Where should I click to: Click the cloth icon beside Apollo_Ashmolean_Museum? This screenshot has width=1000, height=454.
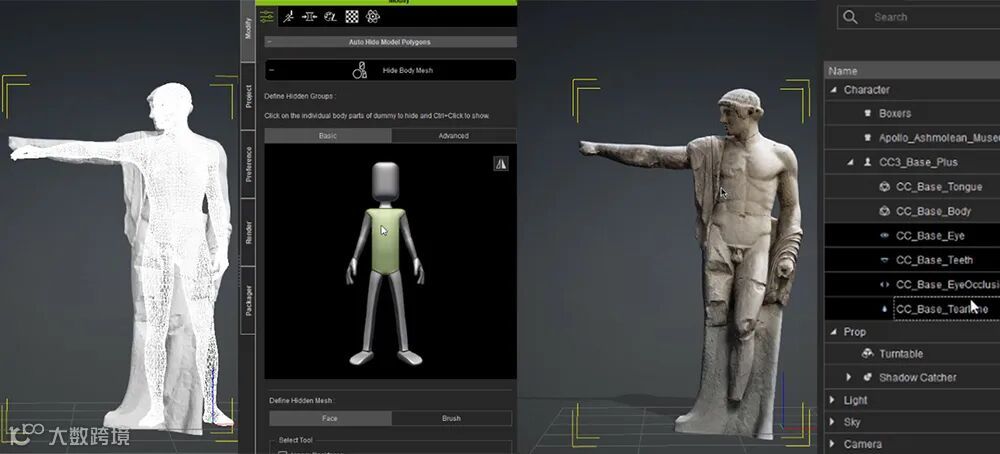(867, 138)
